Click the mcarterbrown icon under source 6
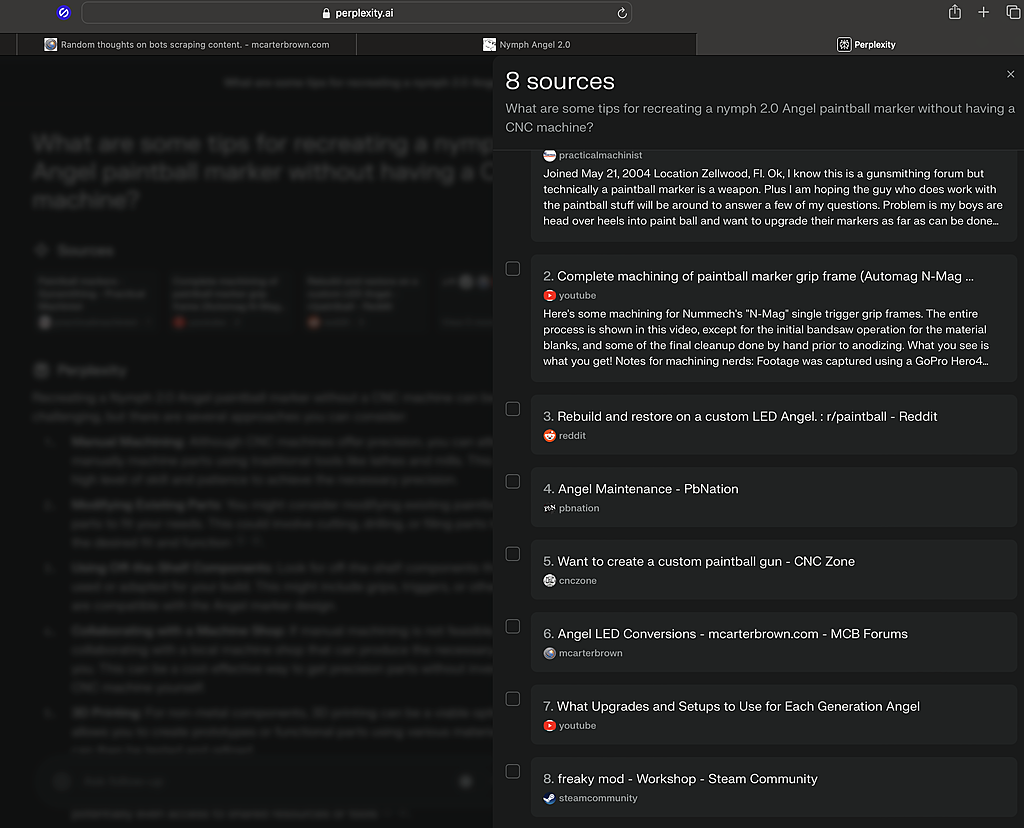1024x828 pixels. pos(549,653)
